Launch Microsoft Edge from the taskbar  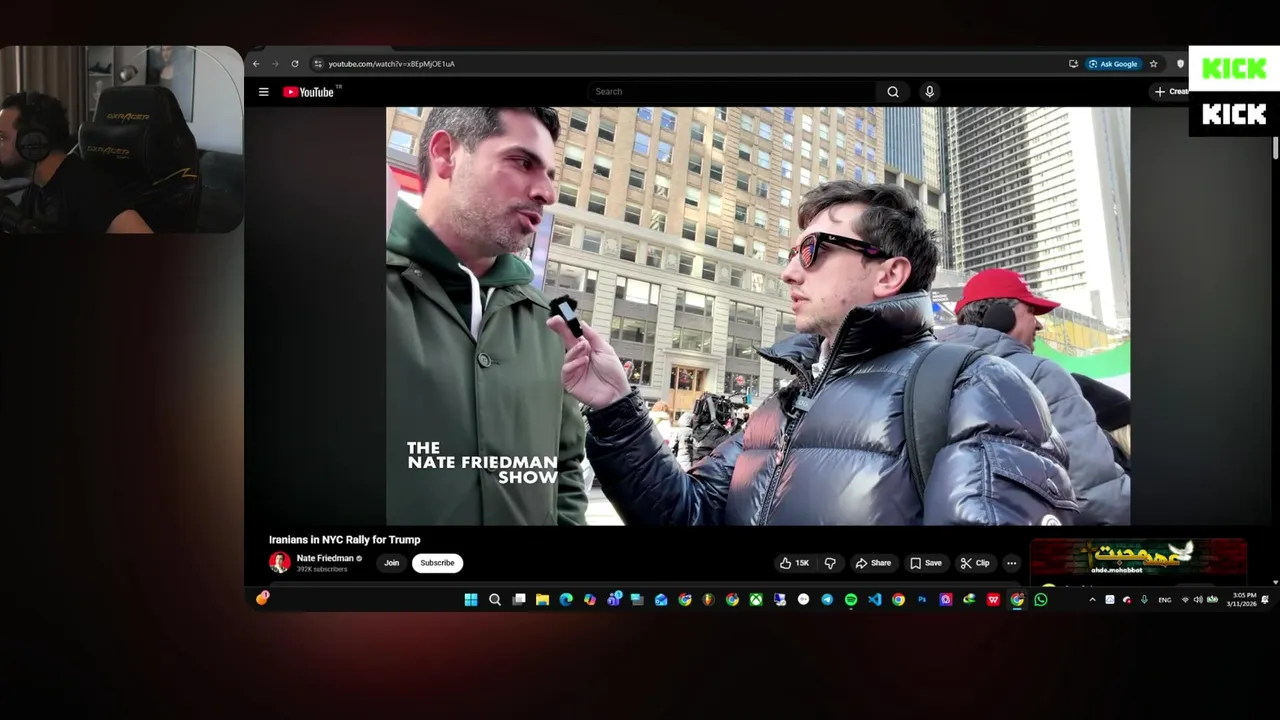pos(566,600)
